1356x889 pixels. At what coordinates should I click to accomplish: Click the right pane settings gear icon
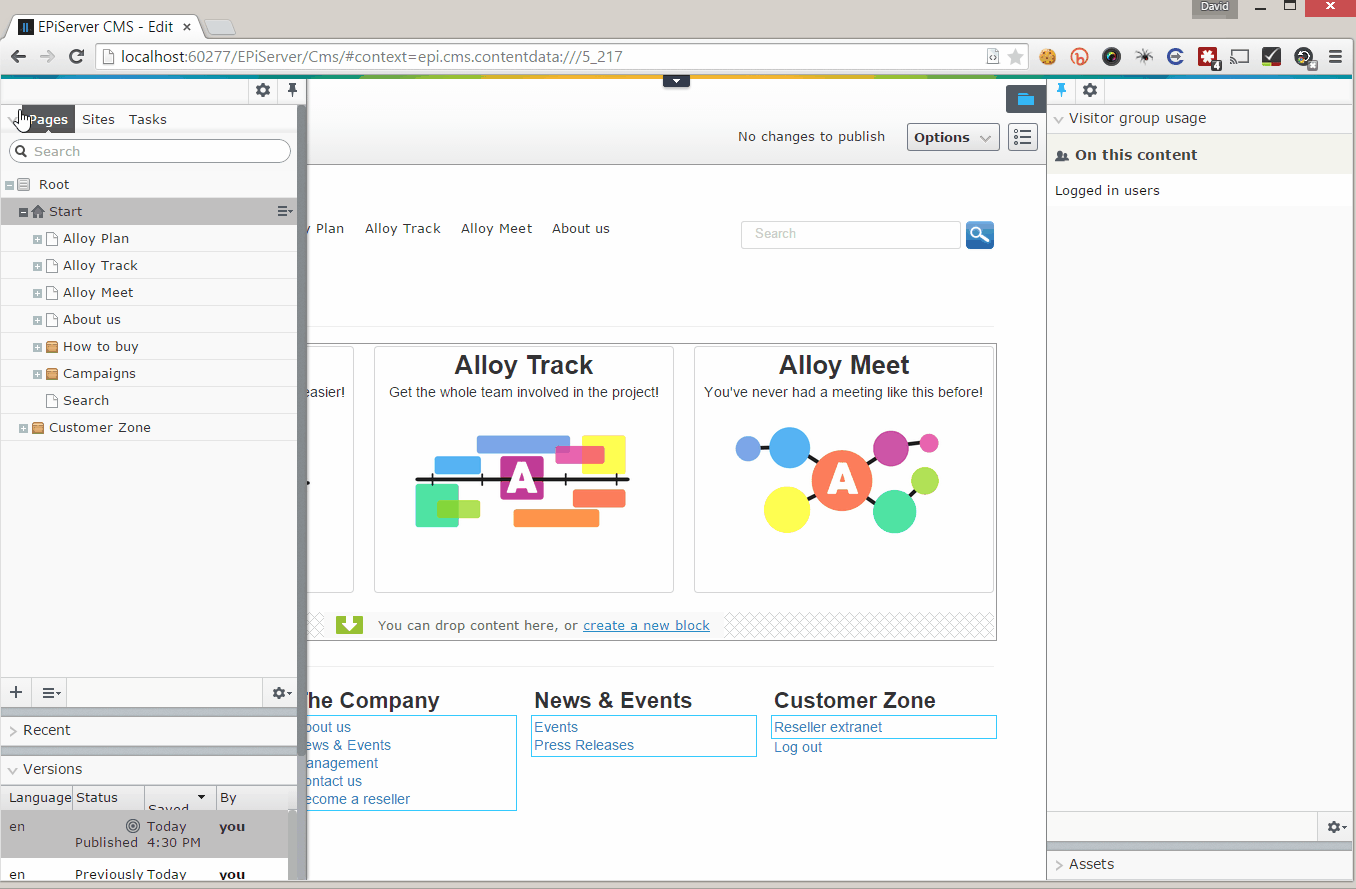[1090, 90]
